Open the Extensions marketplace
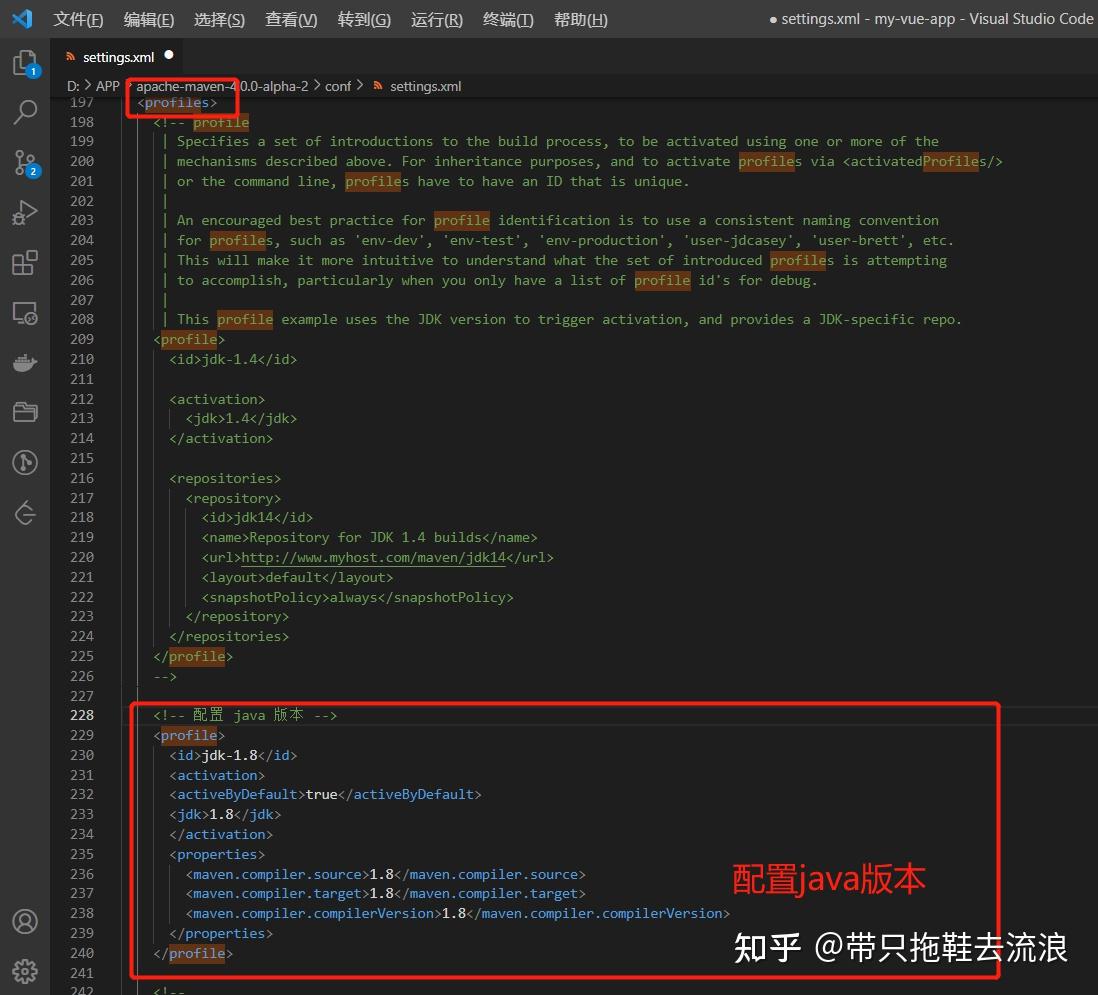Image resolution: width=1098 pixels, height=995 pixels. tap(25, 262)
